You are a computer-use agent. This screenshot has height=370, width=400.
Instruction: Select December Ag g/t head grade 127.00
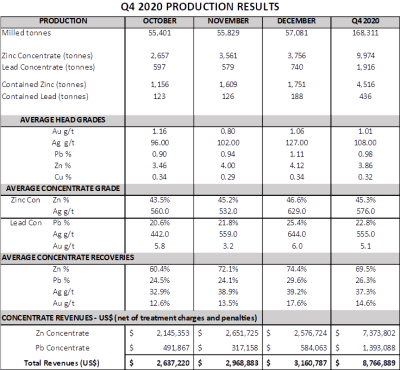(x=297, y=143)
